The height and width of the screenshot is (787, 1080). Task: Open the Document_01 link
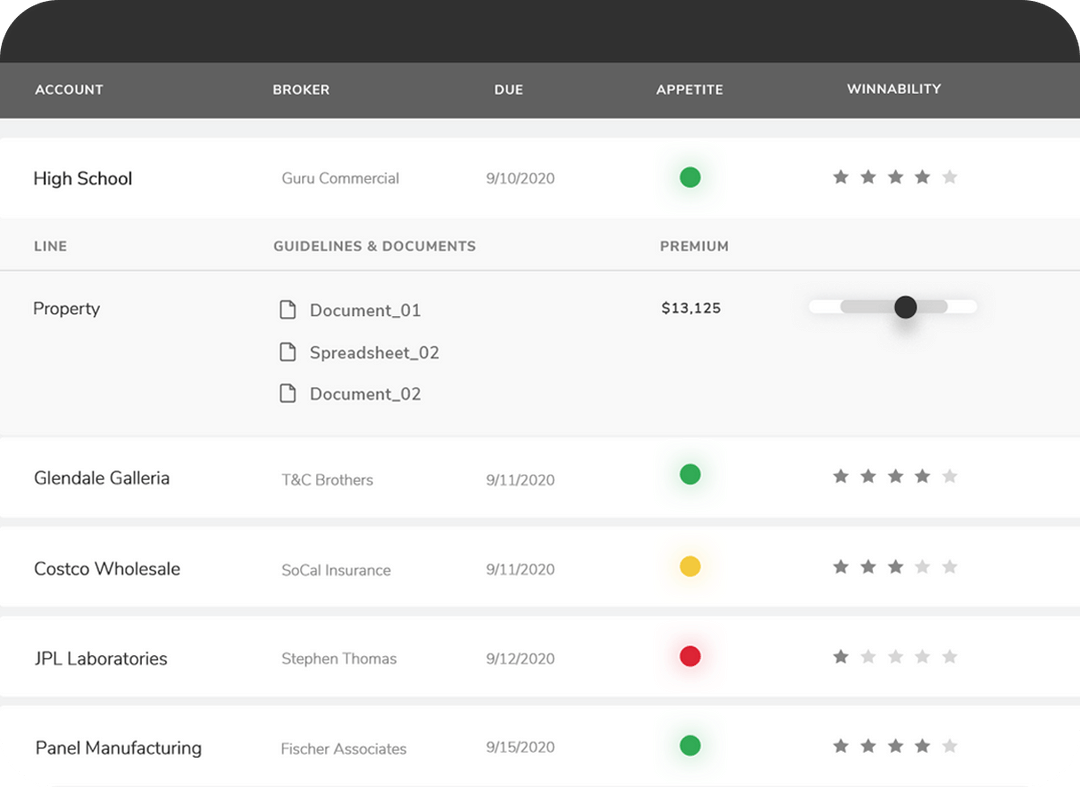365,311
